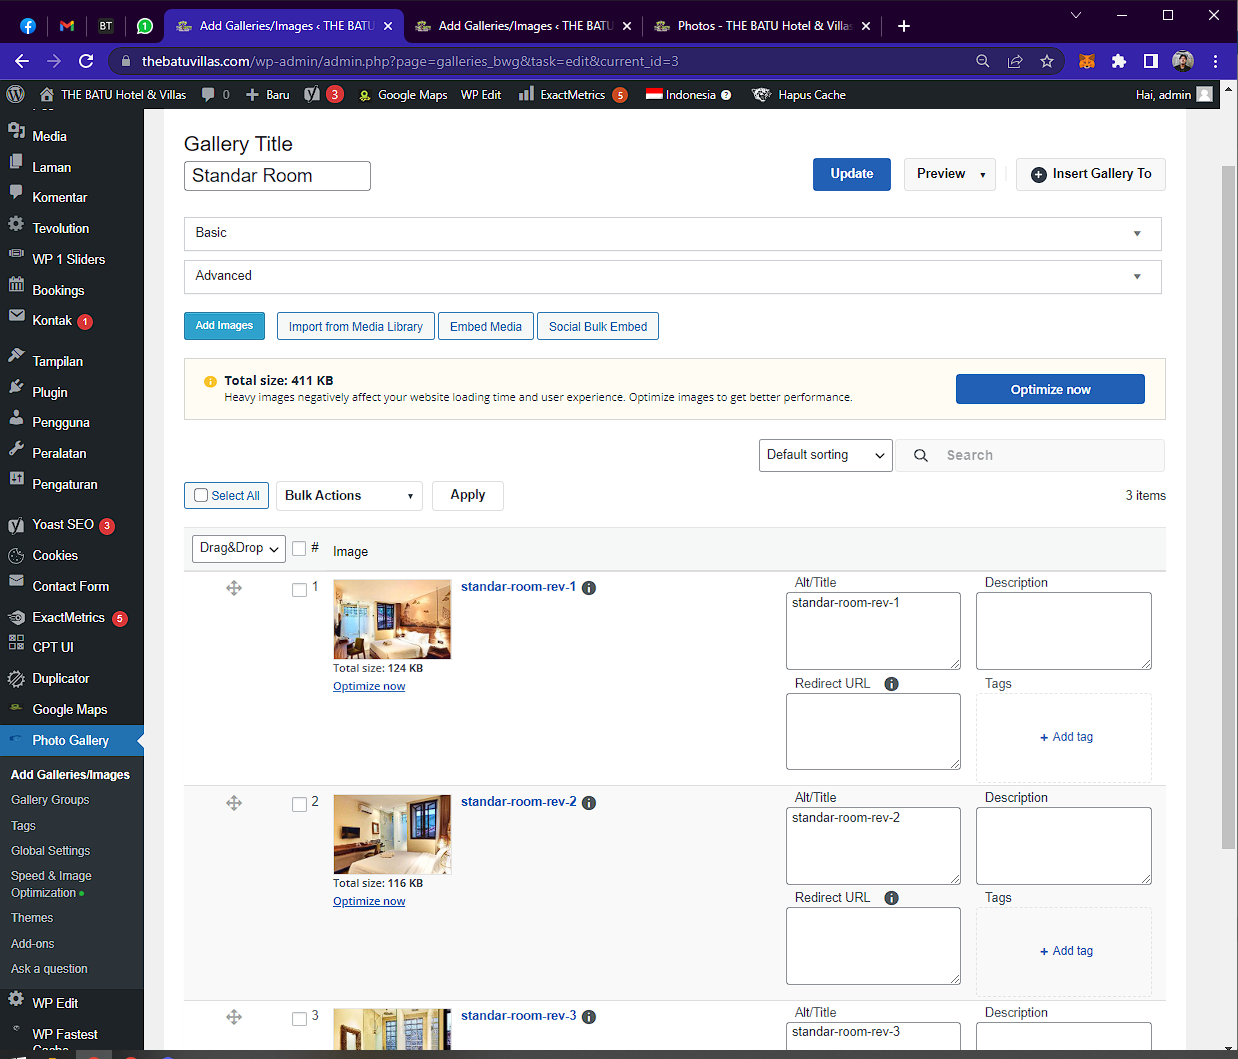Open Global Settings submenu item
Screen dimensions: 1238x1059
(51, 851)
